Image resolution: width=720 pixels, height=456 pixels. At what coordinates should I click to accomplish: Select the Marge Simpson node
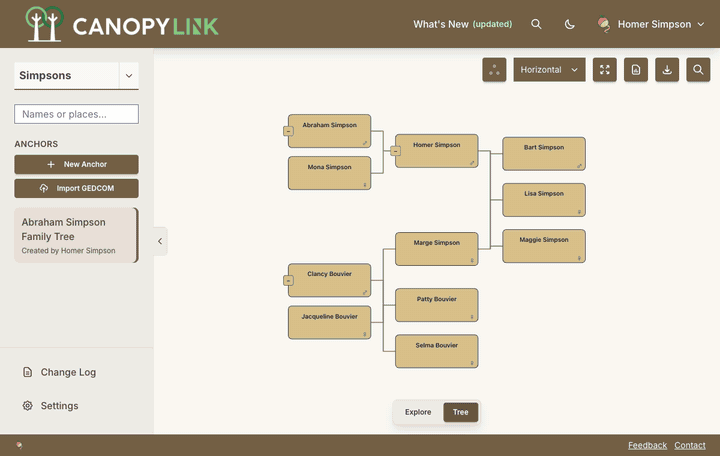pos(437,249)
